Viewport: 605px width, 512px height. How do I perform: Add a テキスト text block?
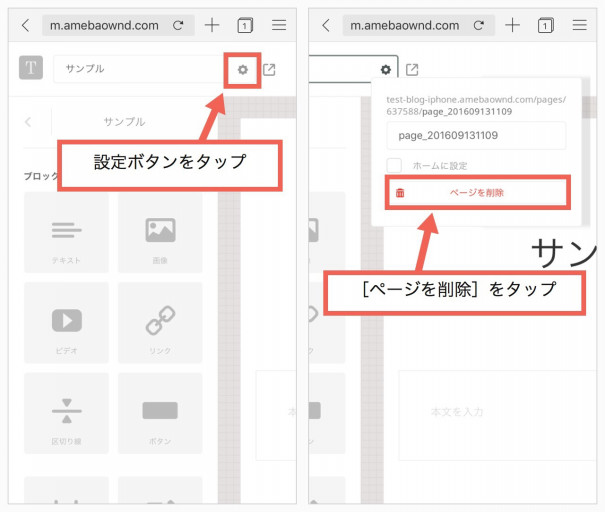tap(66, 233)
